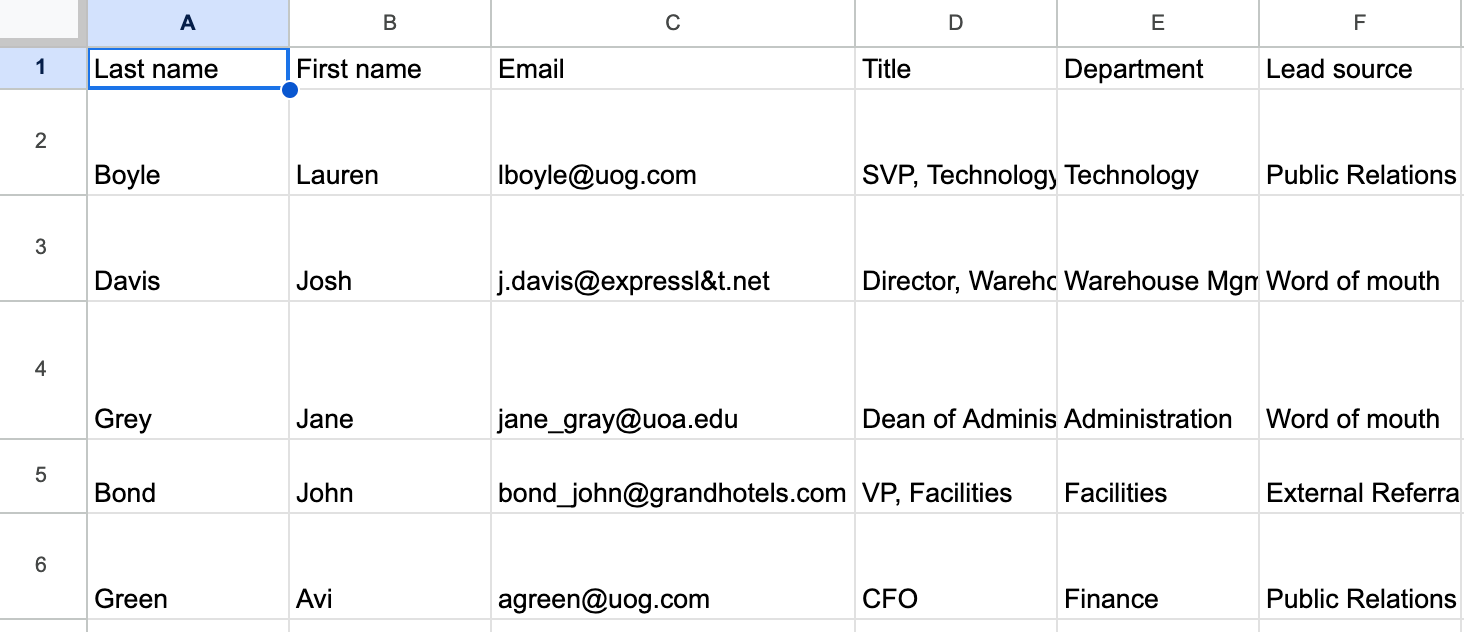Select column A header
This screenshot has width=1464, height=632.
[x=188, y=23]
